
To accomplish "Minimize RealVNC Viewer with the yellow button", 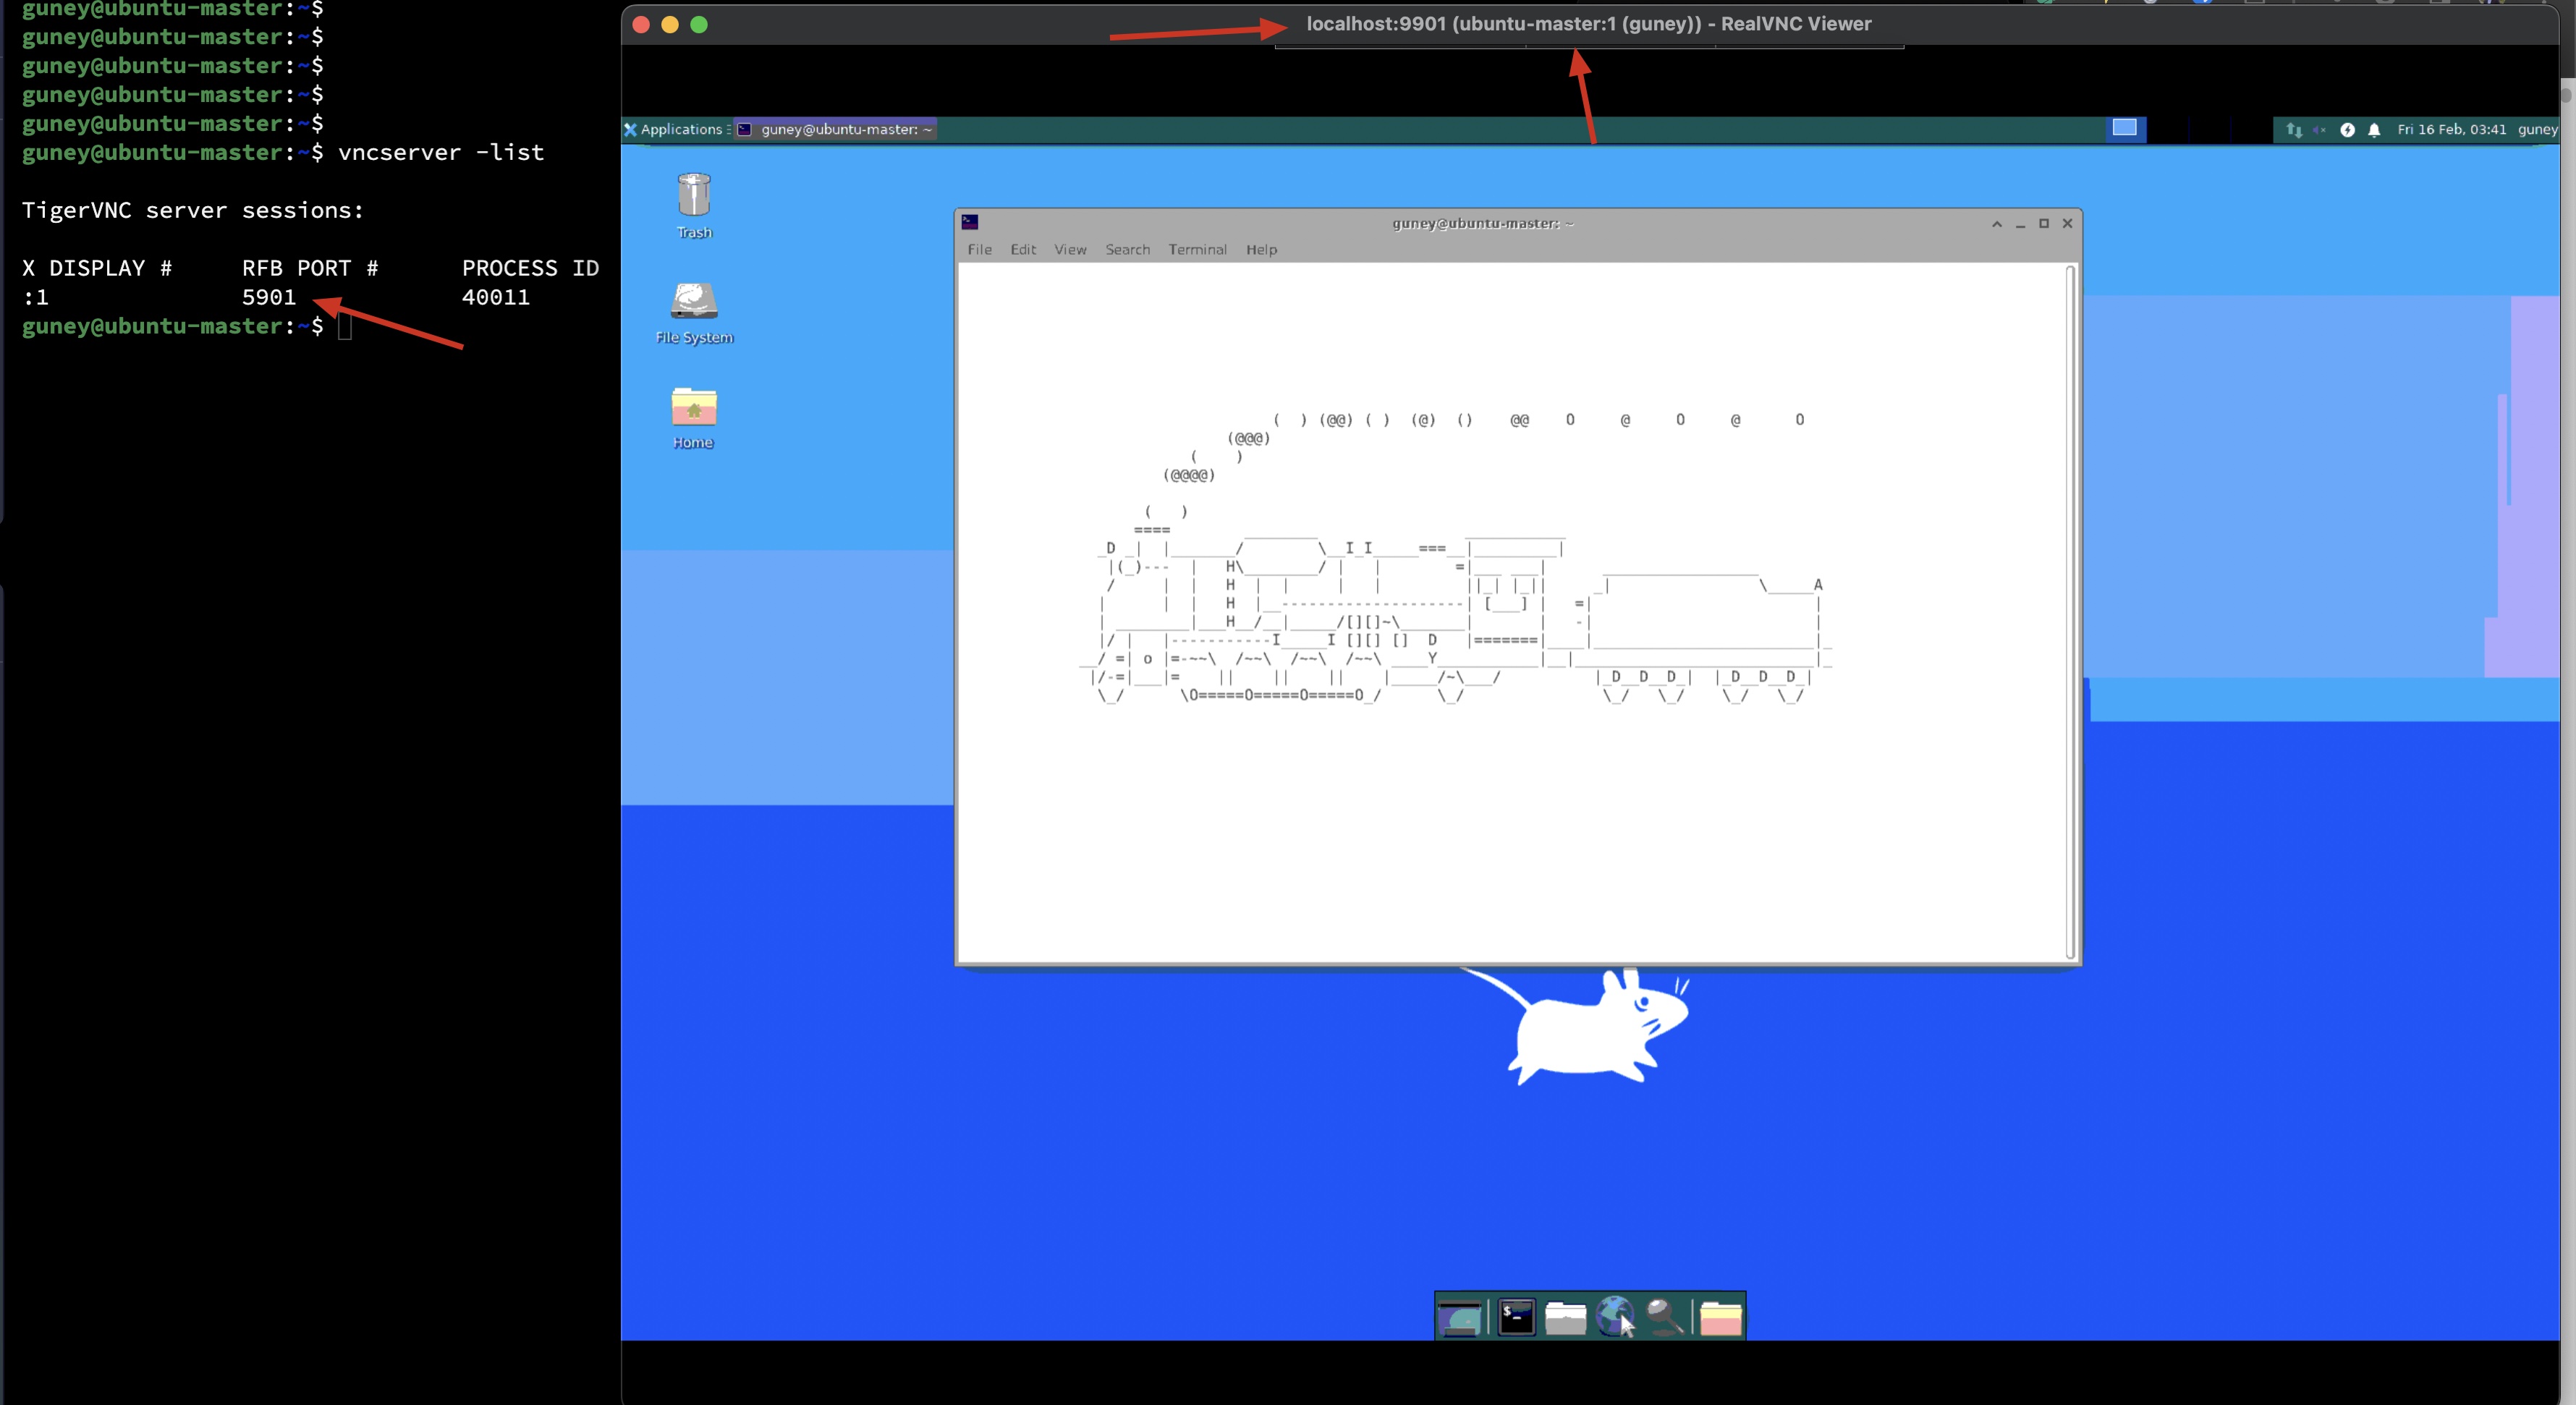I will point(670,24).
